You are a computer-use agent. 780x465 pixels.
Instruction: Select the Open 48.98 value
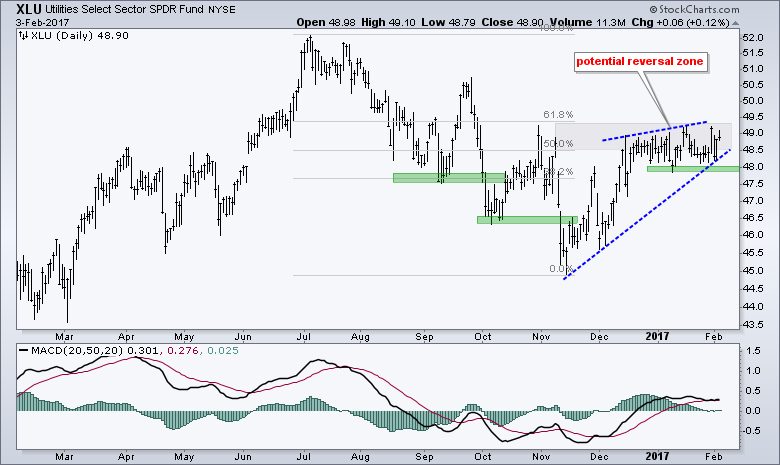[x=327, y=22]
